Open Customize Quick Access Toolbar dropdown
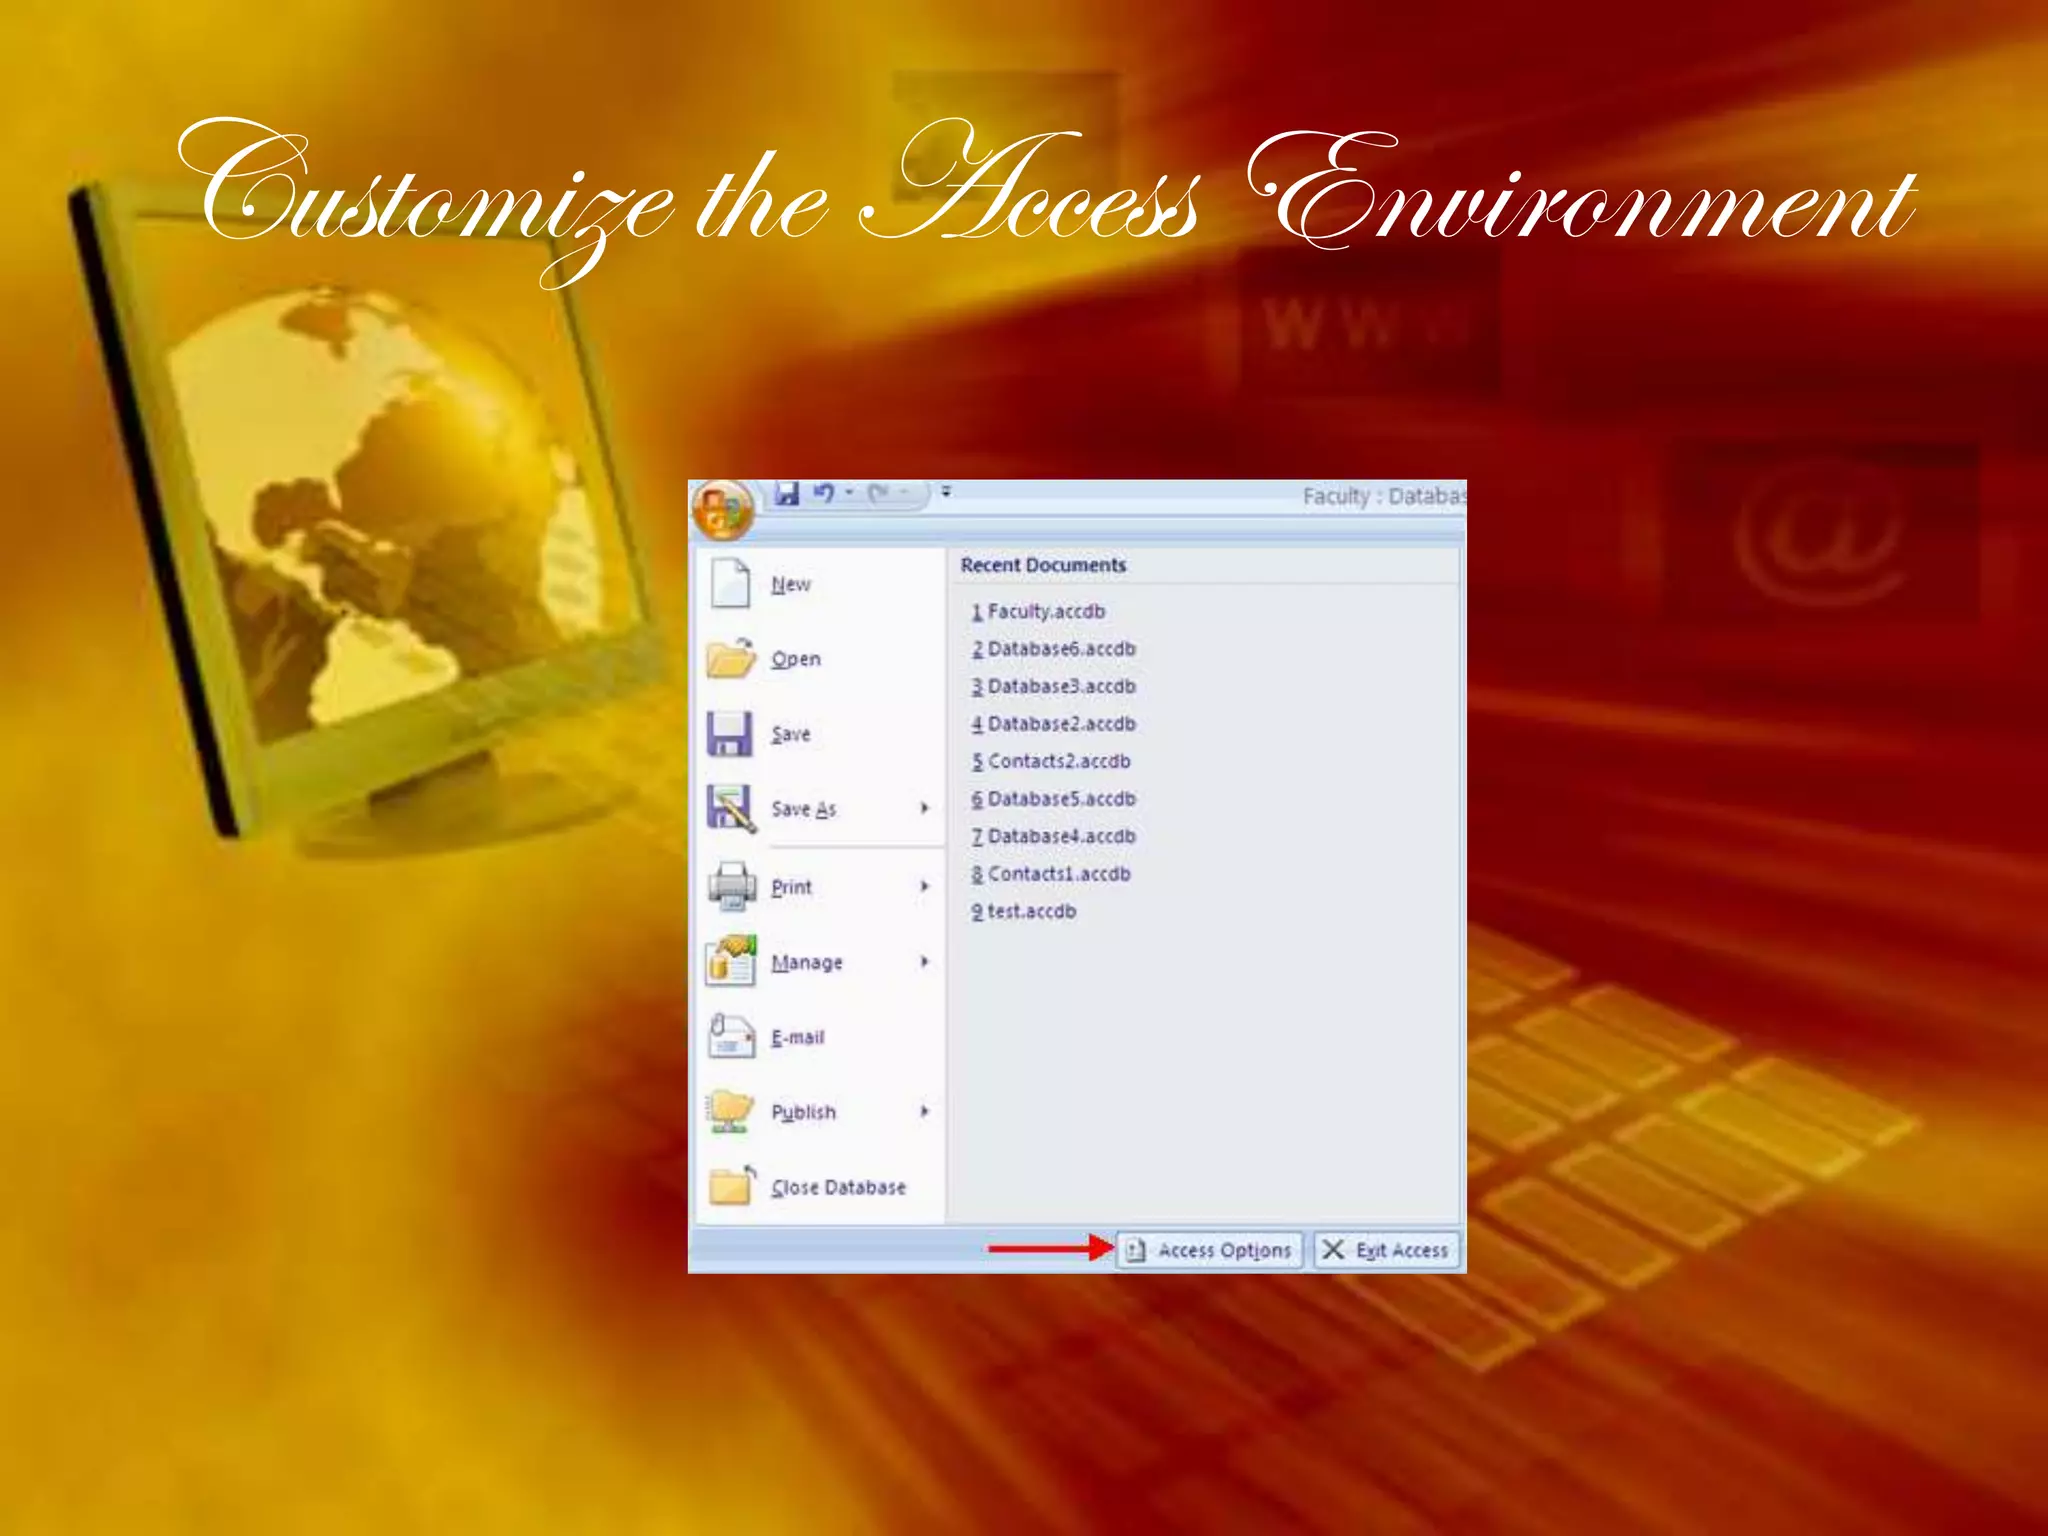This screenshot has width=2048, height=1536. (946, 492)
